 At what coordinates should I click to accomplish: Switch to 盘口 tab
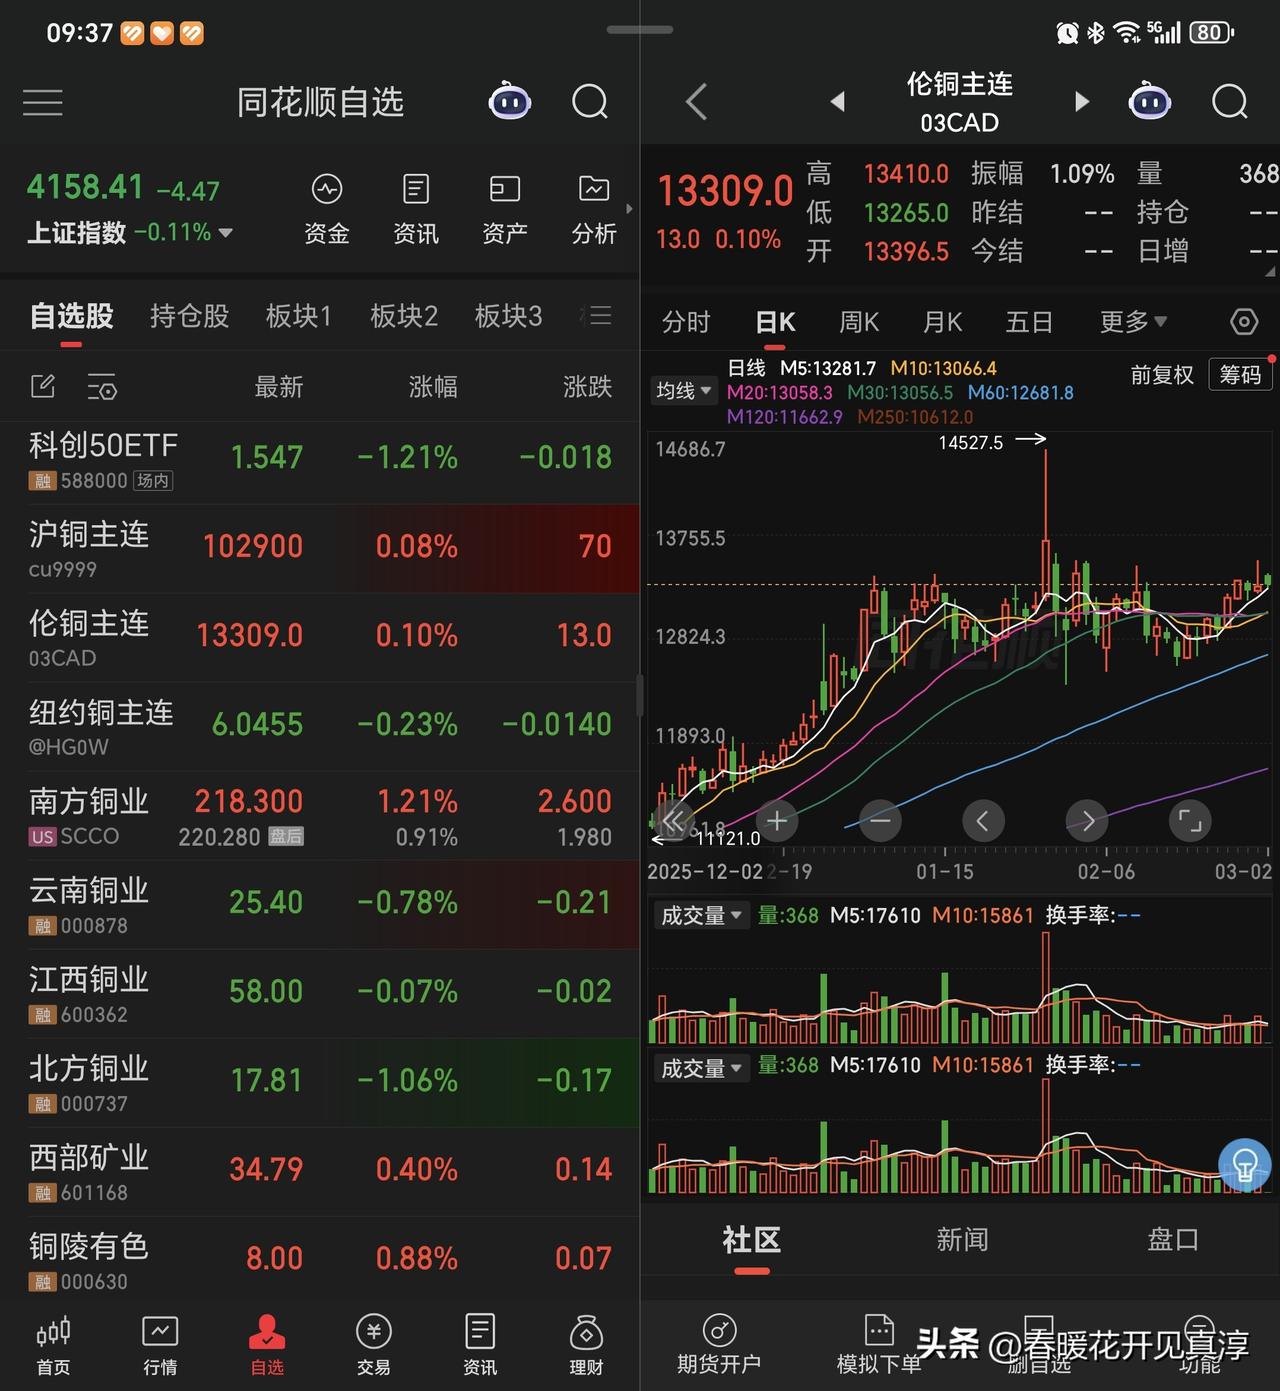pos(1173,1240)
